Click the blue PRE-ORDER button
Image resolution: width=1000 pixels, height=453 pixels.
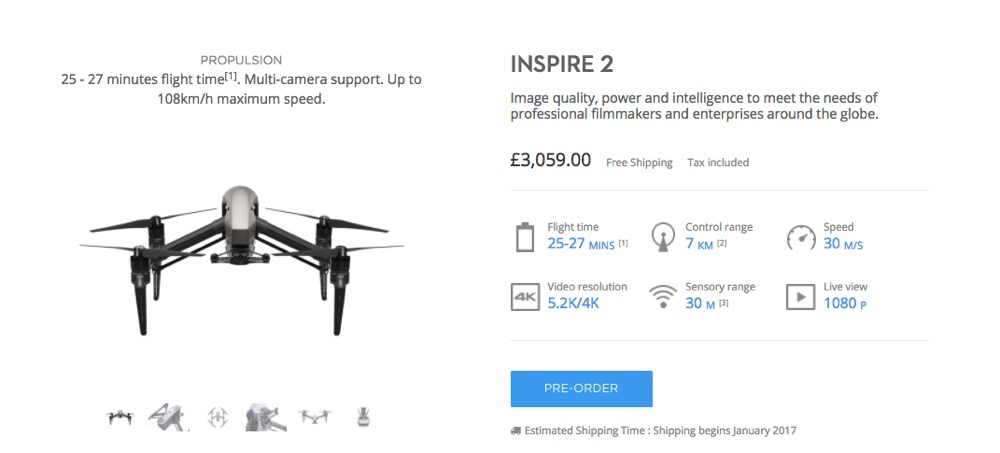pos(581,388)
